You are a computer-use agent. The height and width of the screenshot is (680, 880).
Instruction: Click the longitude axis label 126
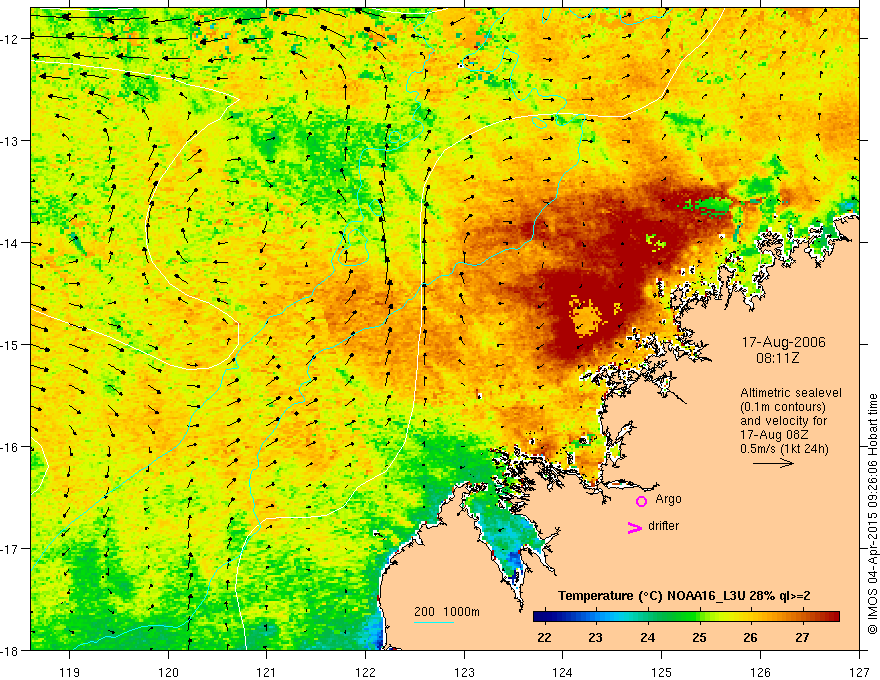coord(760,672)
